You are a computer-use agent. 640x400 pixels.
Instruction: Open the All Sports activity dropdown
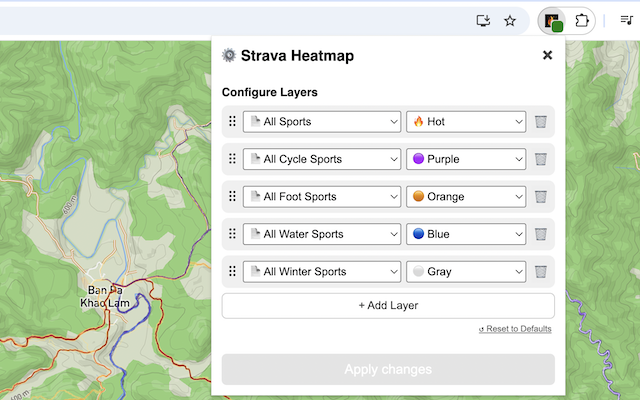click(322, 122)
